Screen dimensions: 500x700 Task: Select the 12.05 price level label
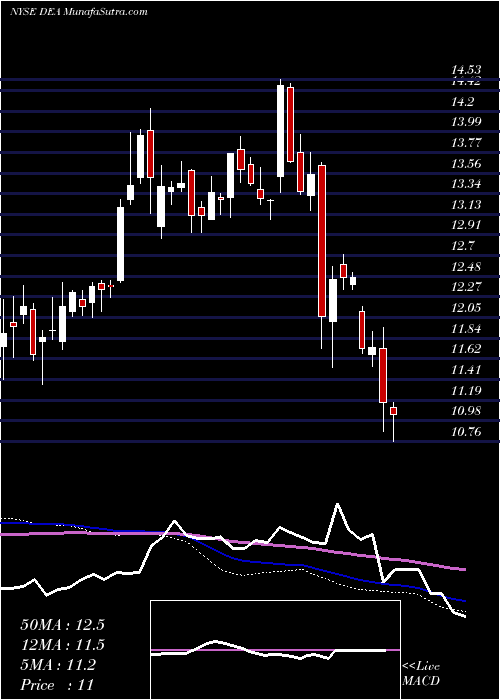[466, 308]
